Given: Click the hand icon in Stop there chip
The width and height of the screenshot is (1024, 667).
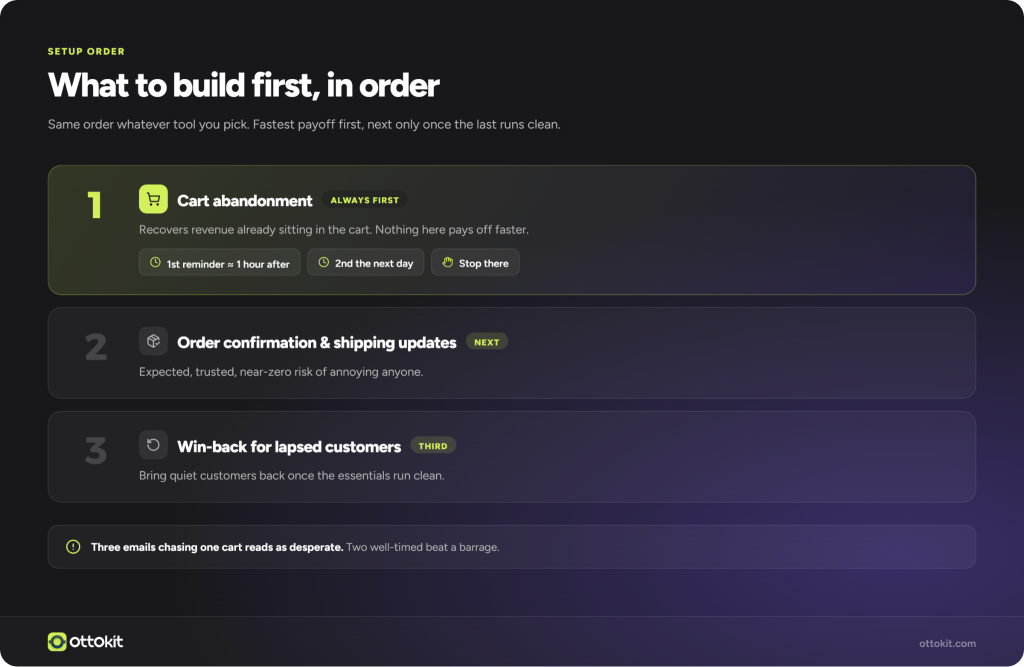Looking at the screenshot, I should point(447,263).
